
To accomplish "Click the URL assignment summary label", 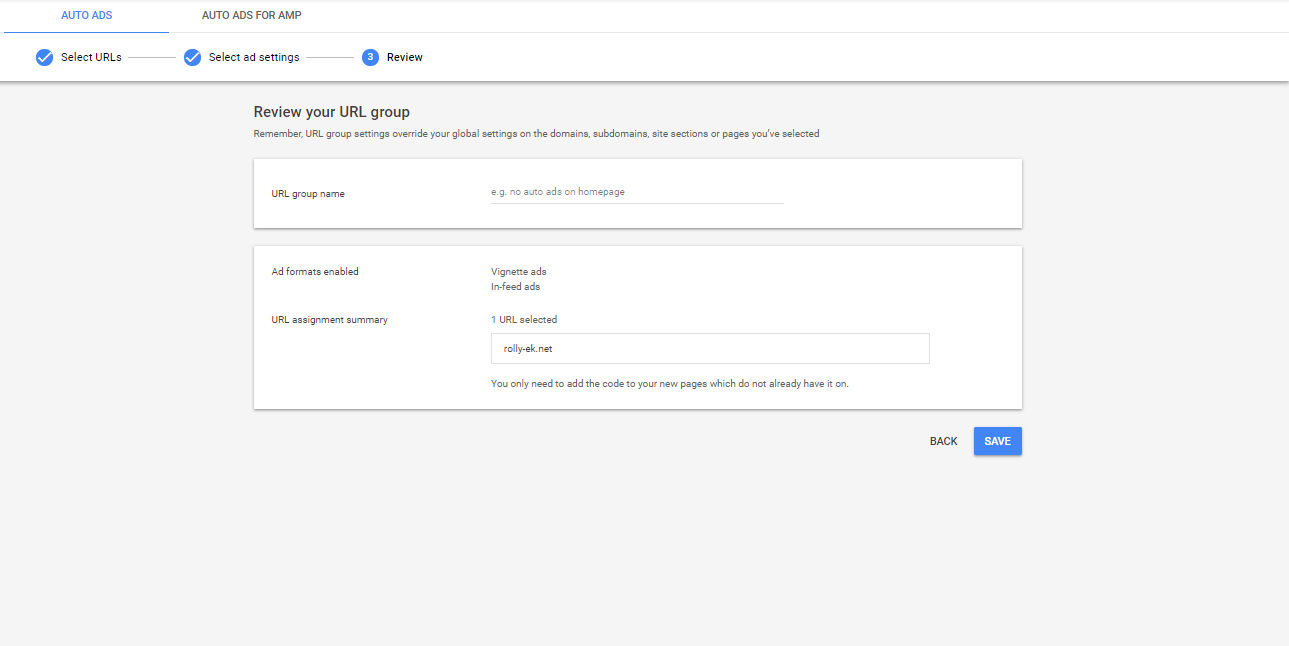I will coord(329,319).
